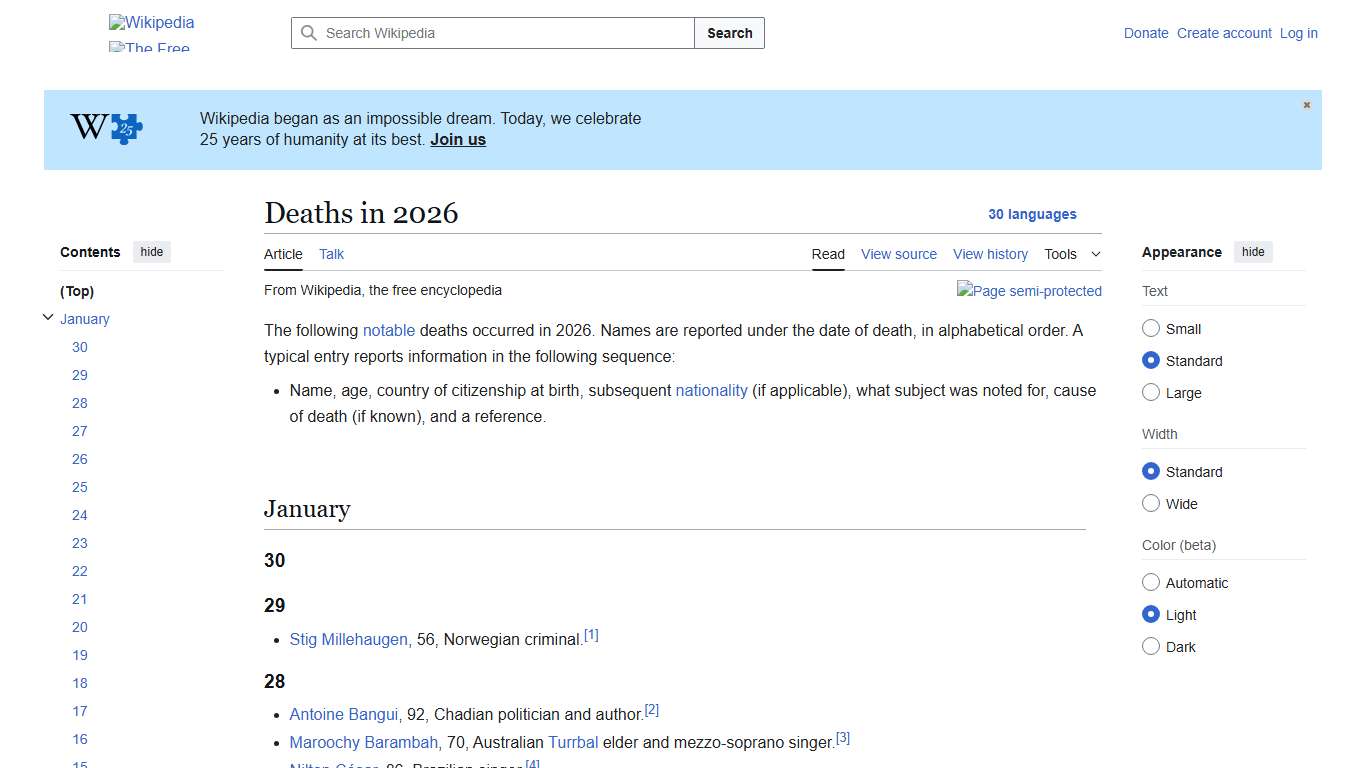Click the page semi-protected padlock icon
Screen dimensions: 1366x768
[1029, 291]
